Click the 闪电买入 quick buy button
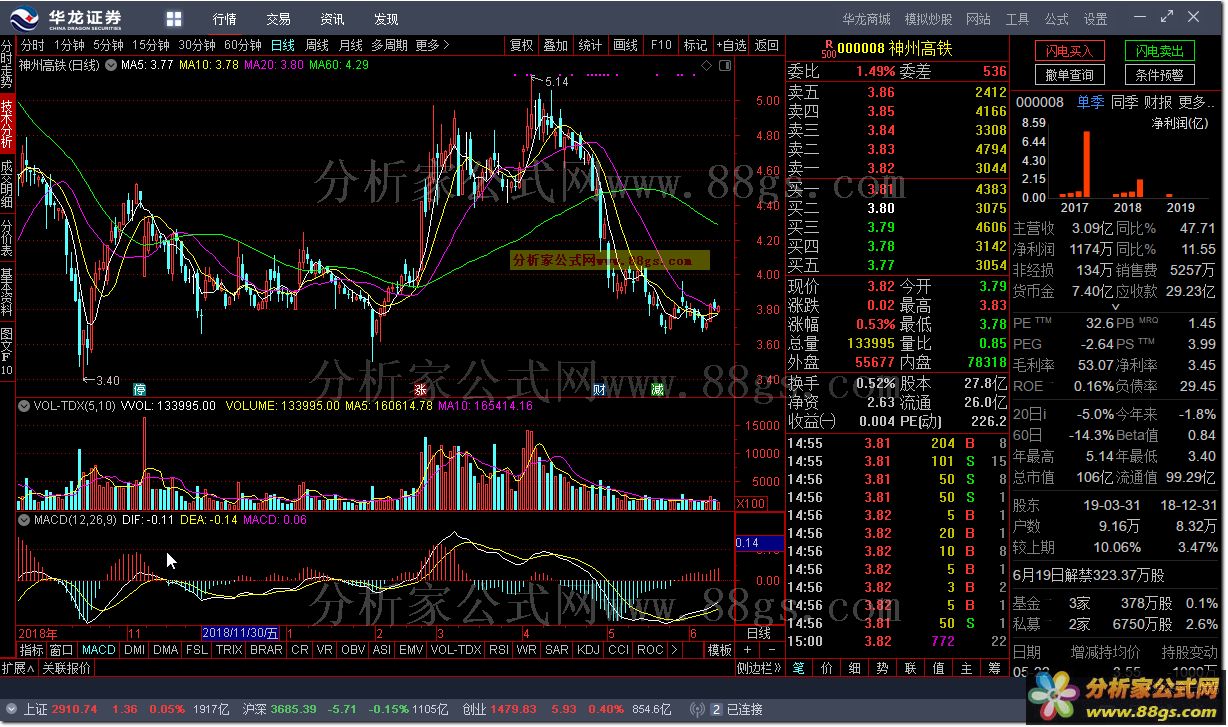1228x727 pixels. click(x=1070, y=51)
